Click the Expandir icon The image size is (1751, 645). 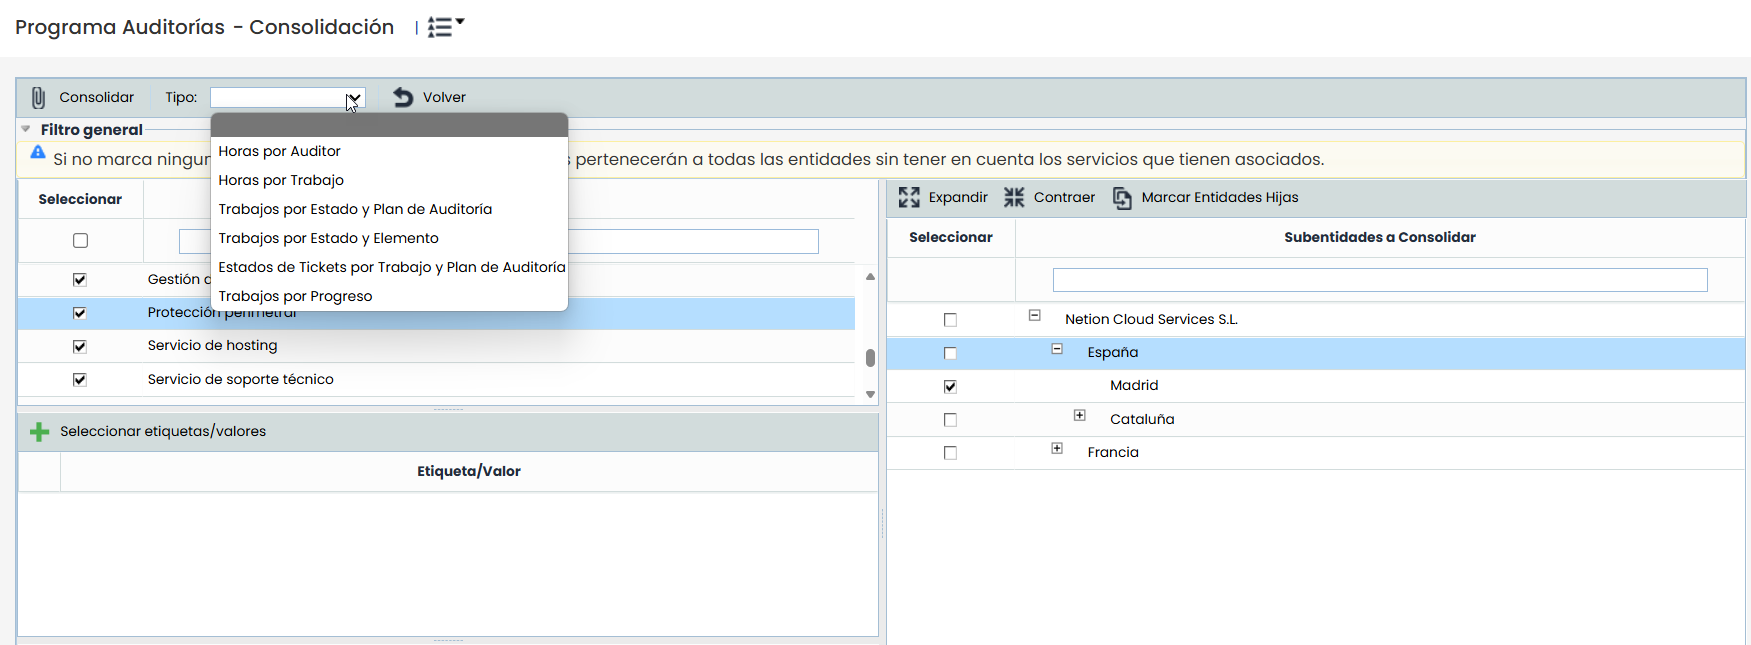click(x=909, y=197)
